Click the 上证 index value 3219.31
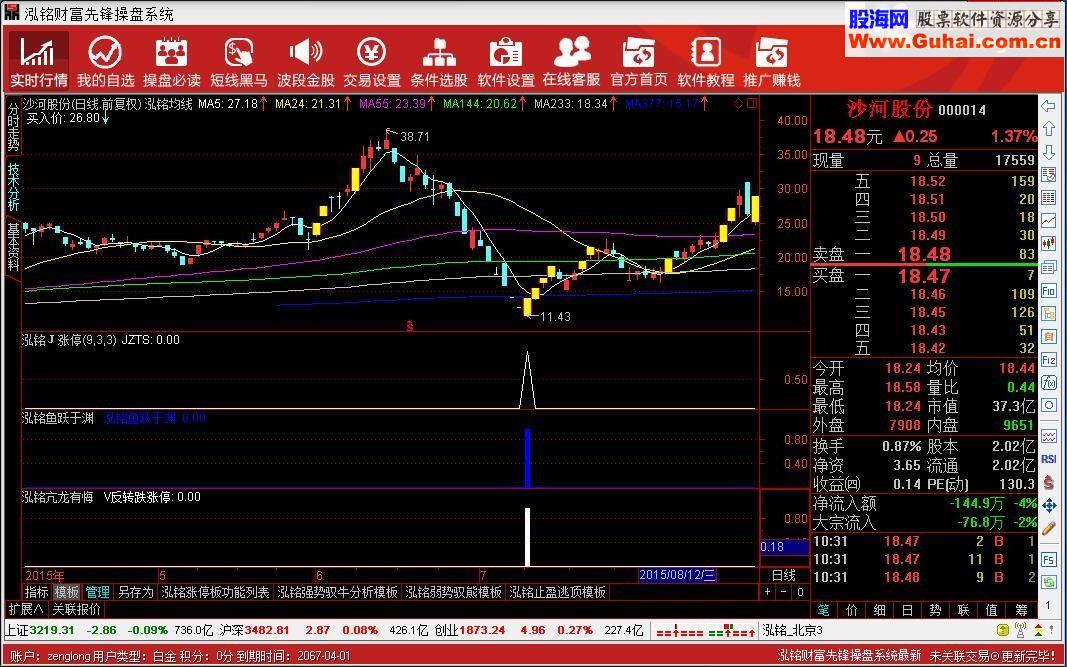Viewport: 1067px width, 667px height. pyautogui.click(x=51, y=630)
